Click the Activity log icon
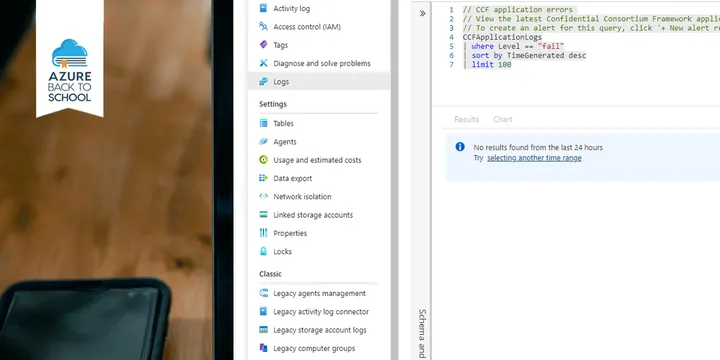 point(264,8)
